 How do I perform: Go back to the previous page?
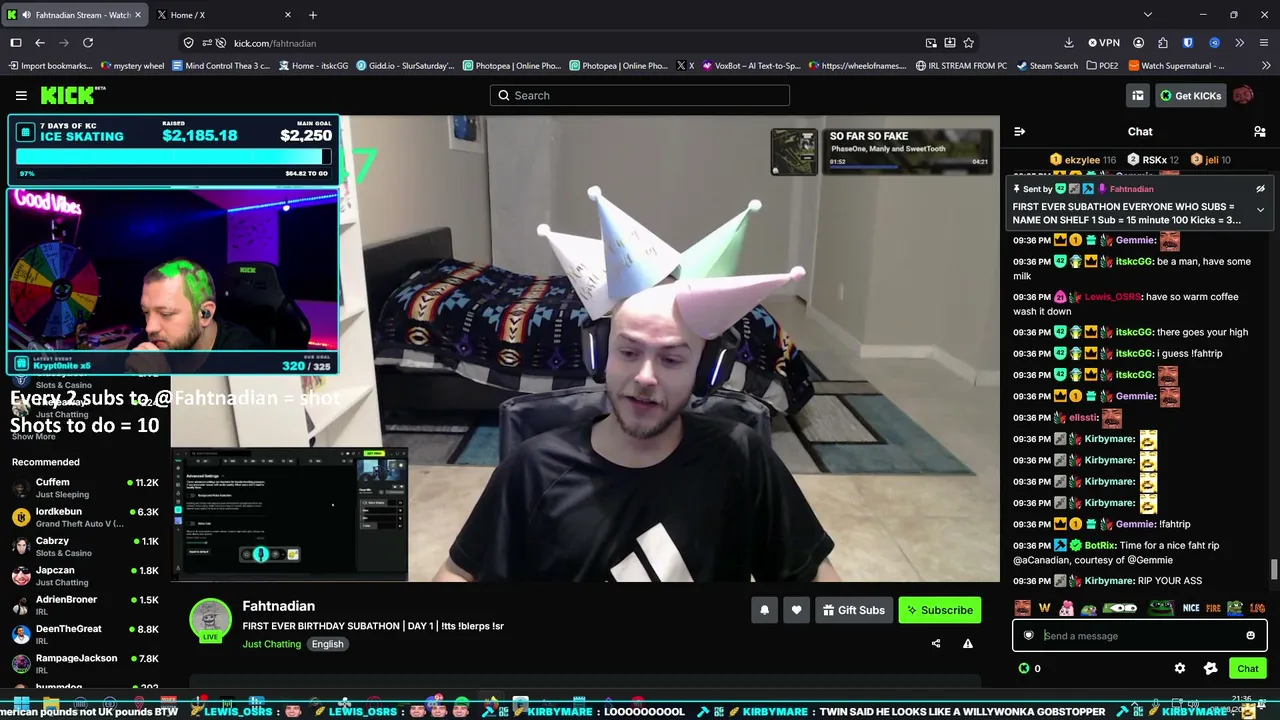coord(40,43)
